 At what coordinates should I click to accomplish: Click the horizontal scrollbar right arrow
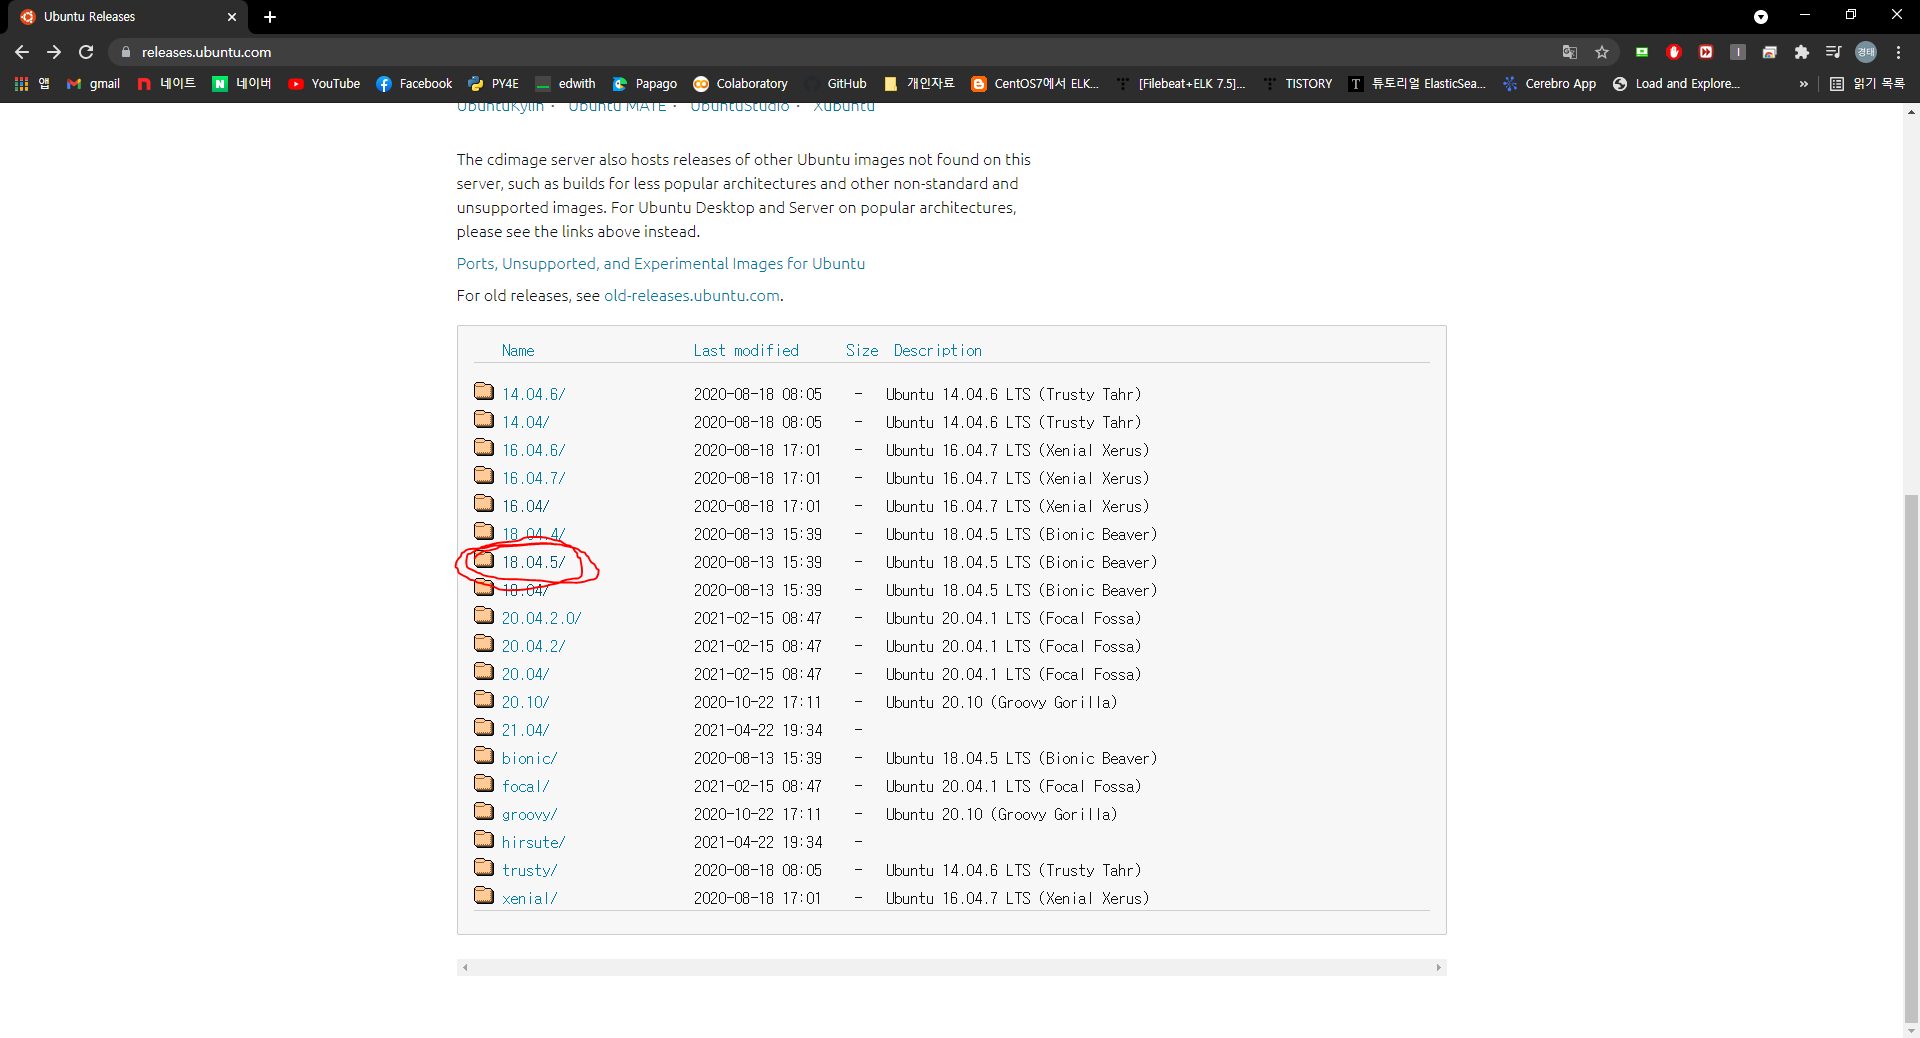[x=1438, y=967]
